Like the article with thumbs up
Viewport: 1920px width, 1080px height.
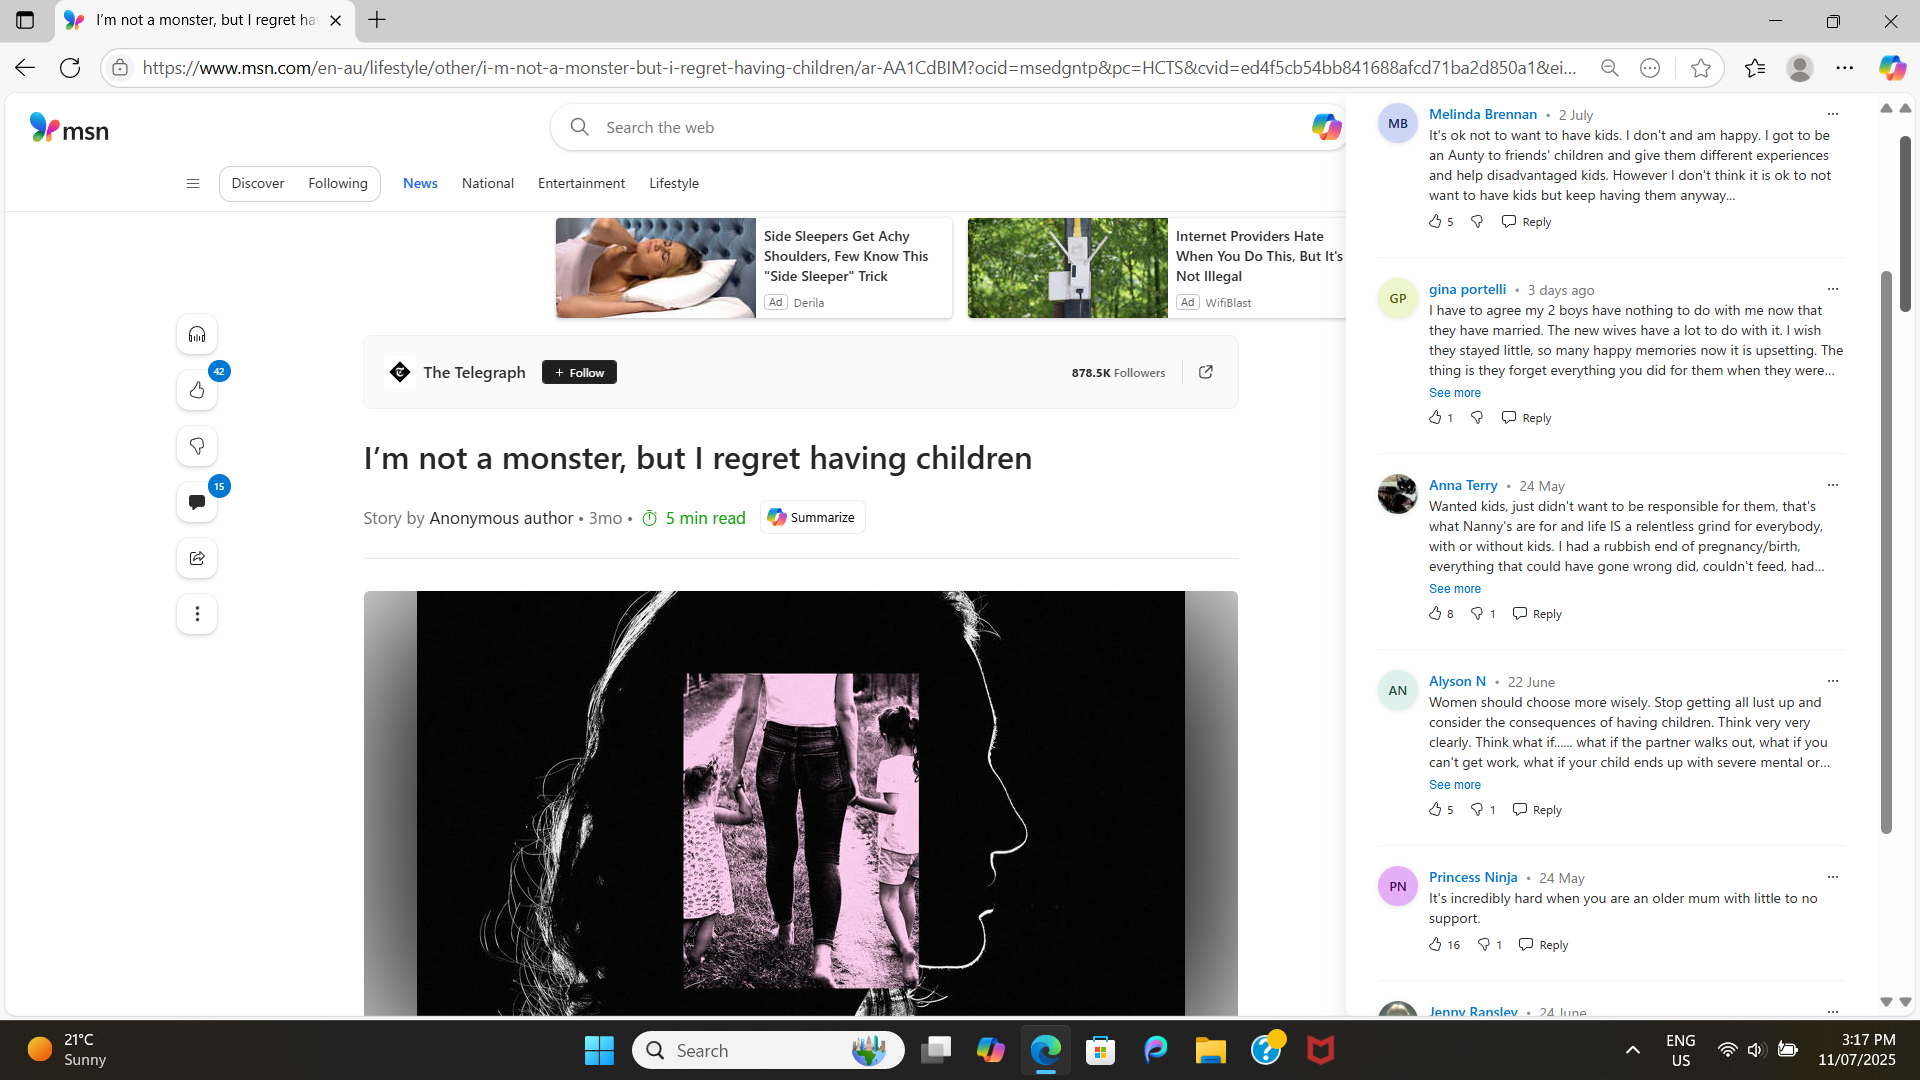click(x=197, y=390)
